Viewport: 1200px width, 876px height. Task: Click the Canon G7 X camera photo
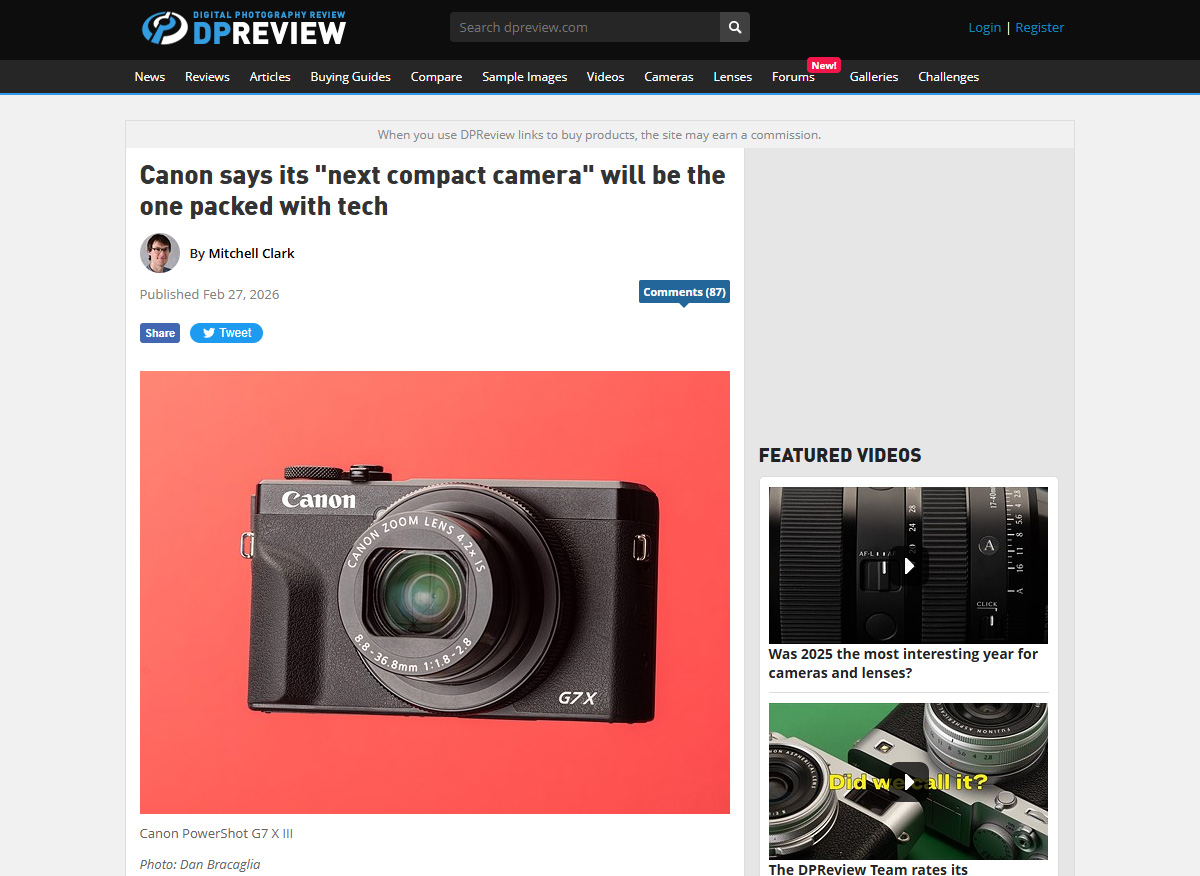click(435, 592)
